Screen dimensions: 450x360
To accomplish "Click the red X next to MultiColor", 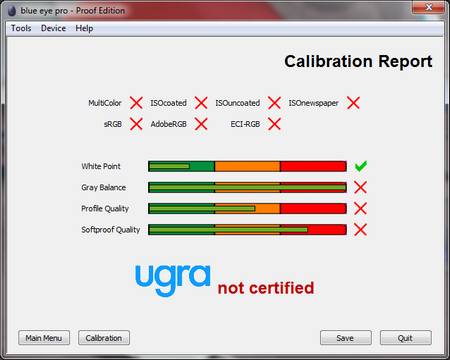I will [x=136, y=103].
